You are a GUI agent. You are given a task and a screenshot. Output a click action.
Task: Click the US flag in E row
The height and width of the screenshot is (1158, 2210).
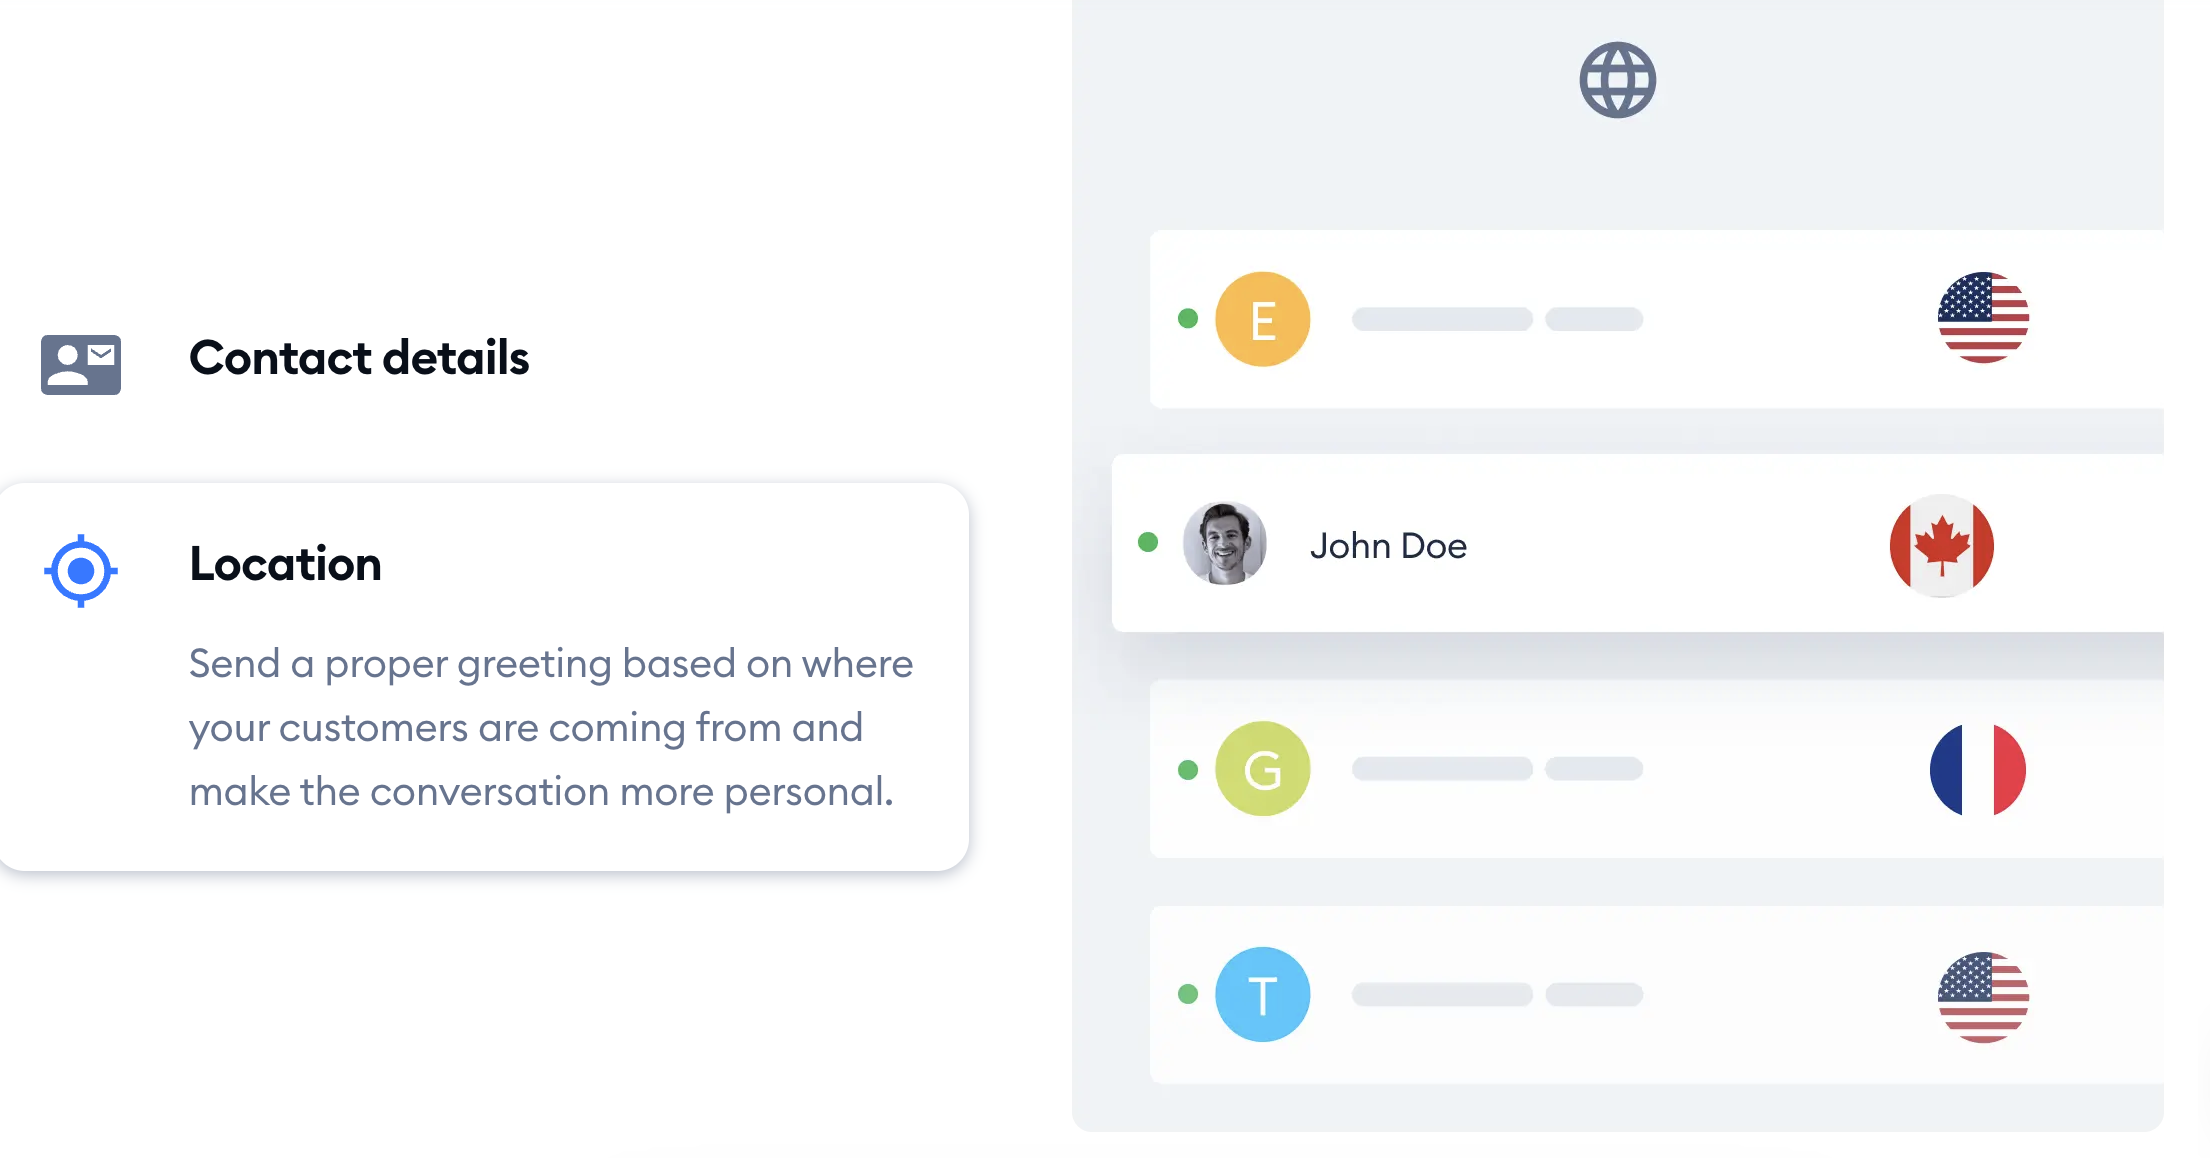[x=1983, y=318]
